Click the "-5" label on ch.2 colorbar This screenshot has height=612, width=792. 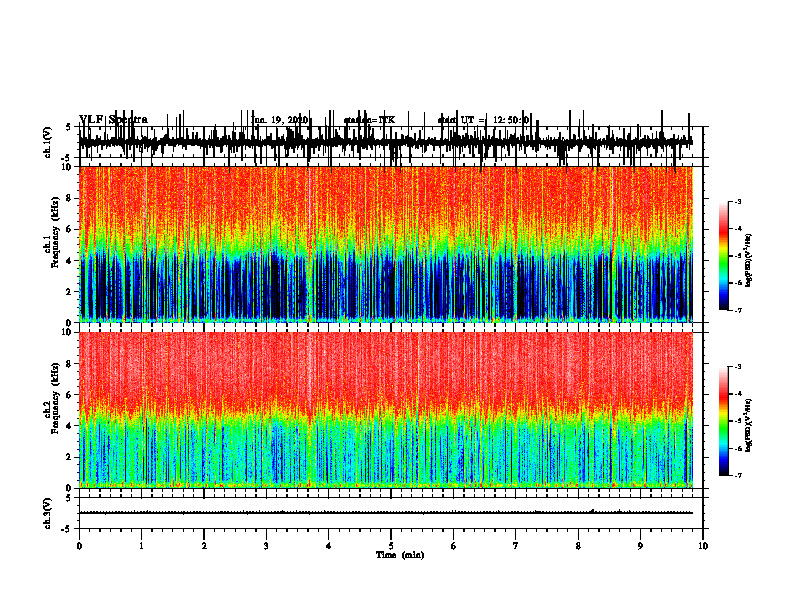click(737, 421)
